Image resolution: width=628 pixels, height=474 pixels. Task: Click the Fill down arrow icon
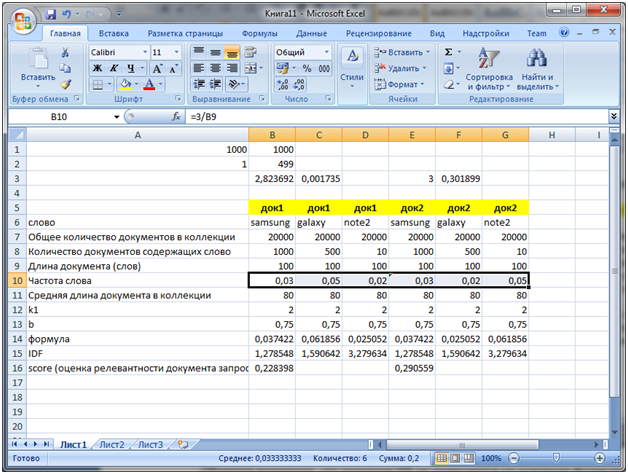[x=448, y=69]
